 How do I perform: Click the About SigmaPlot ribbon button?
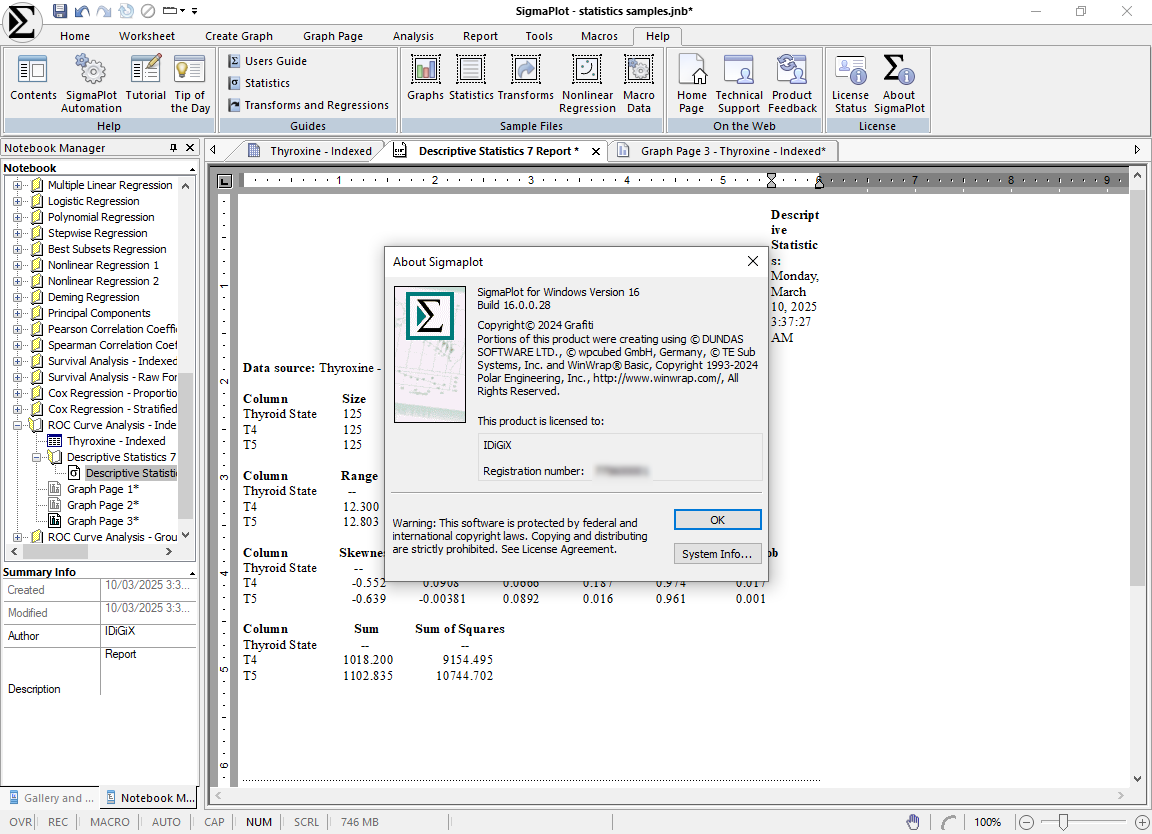tap(899, 84)
